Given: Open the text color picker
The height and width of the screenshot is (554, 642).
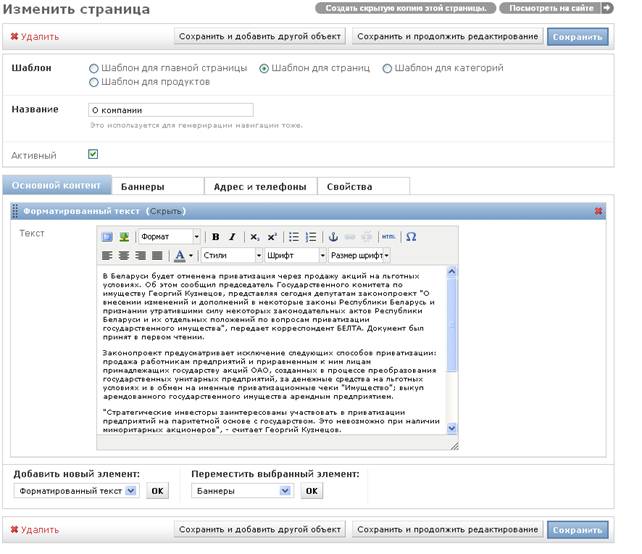Looking at the screenshot, I should (183, 256).
